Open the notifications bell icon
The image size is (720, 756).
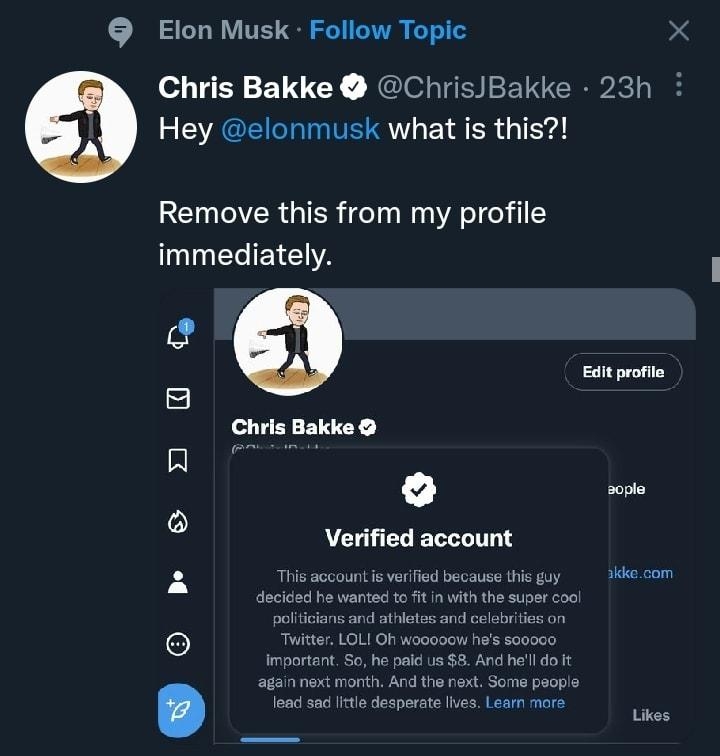[x=178, y=336]
